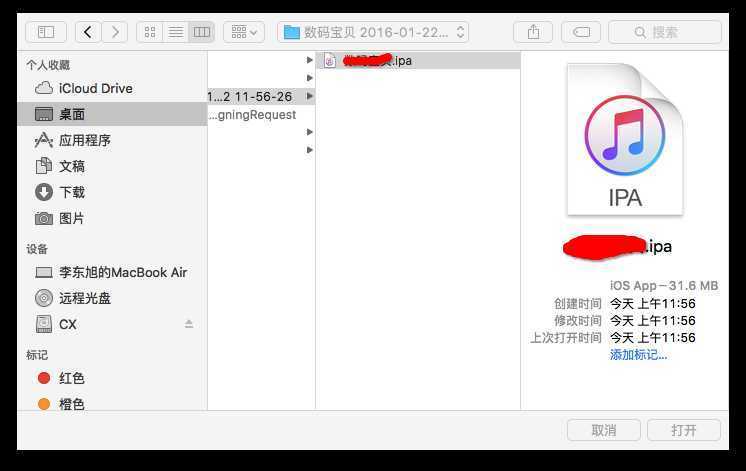Expand the first folder row arrow
The height and width of the screenshot is (471, 746).
310,60
